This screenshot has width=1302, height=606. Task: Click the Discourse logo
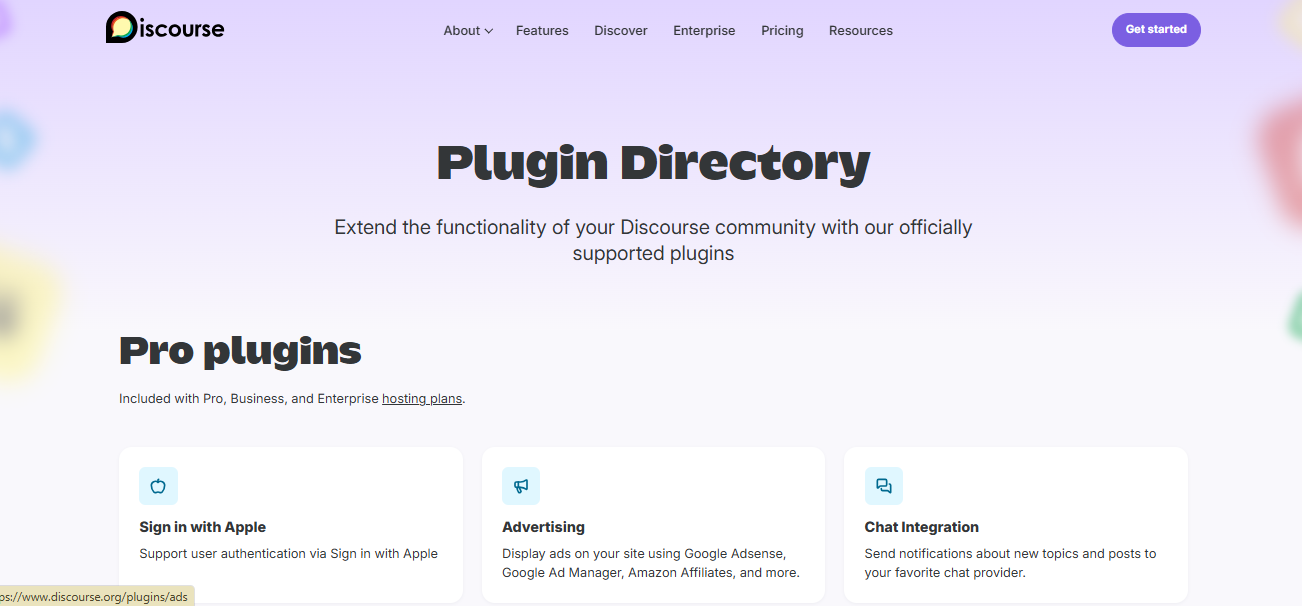pos(165,28)
